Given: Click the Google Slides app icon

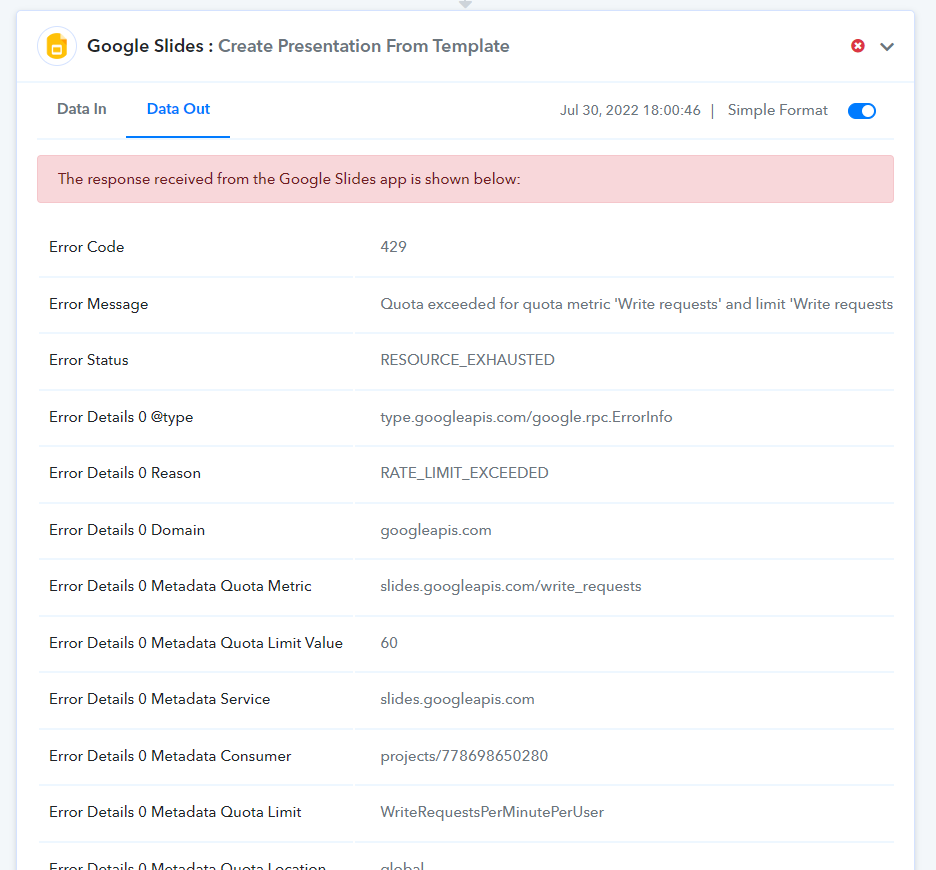Looking at the screenshot, I should (x=57, y=46).
